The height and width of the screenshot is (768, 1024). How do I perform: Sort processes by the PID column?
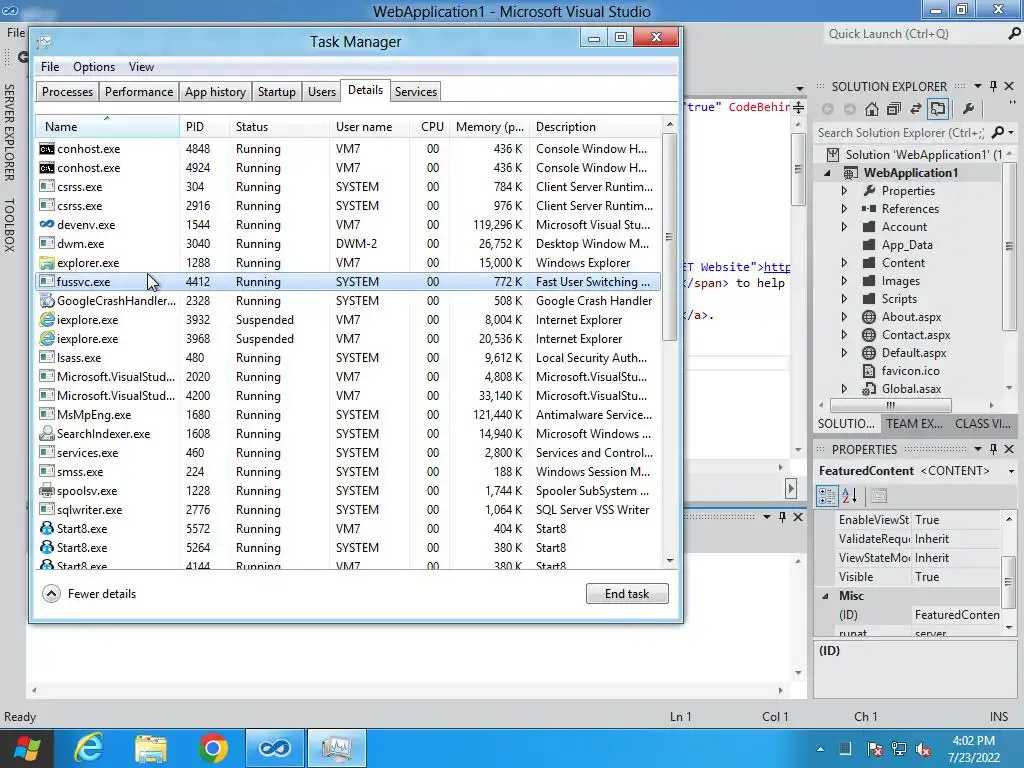click(x=204, y=127)
